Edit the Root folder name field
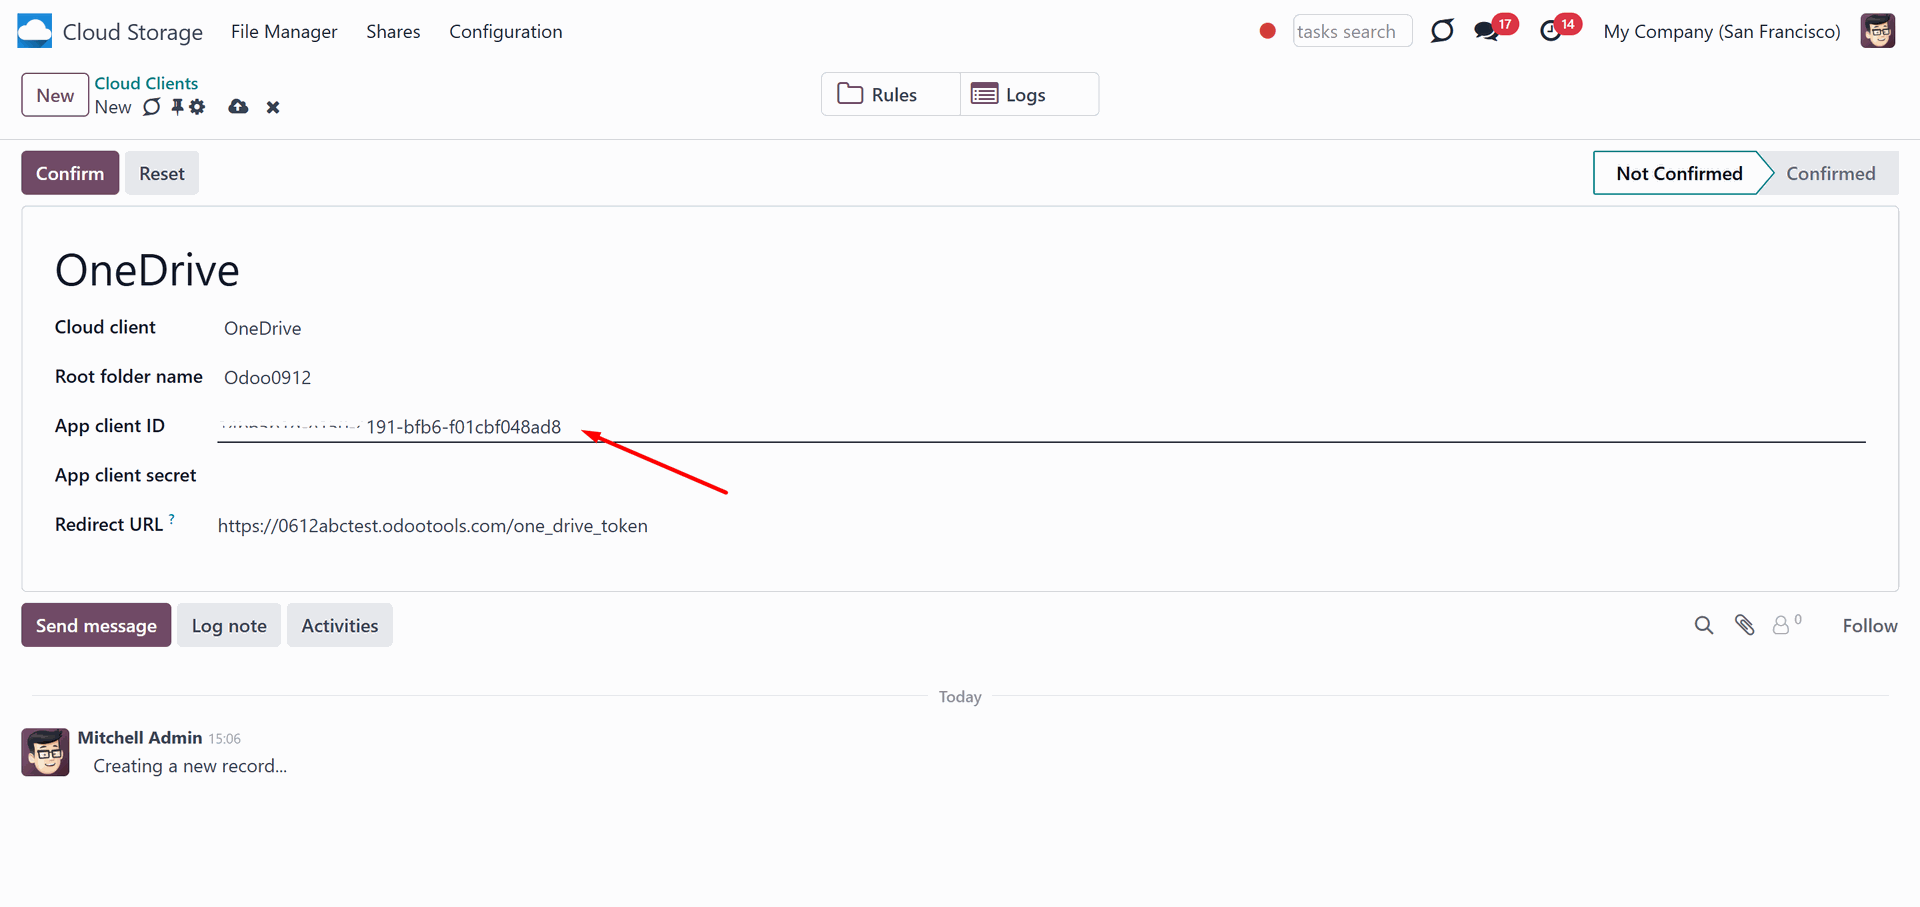The width and height of the screenshot is (1920, 907). tap(1041, 377)
